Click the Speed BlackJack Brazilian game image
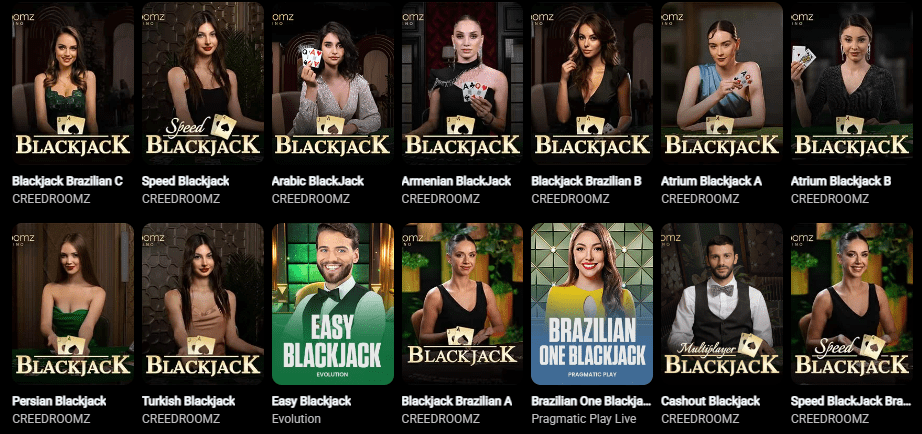The width and height of the screenshot is (922, 434). tap(852, 303)
